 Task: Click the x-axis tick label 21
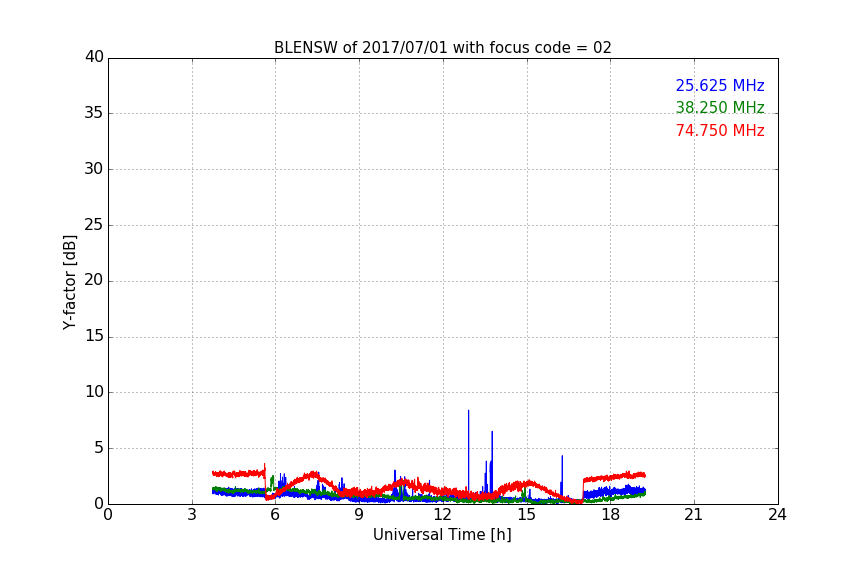pos(694,515)
